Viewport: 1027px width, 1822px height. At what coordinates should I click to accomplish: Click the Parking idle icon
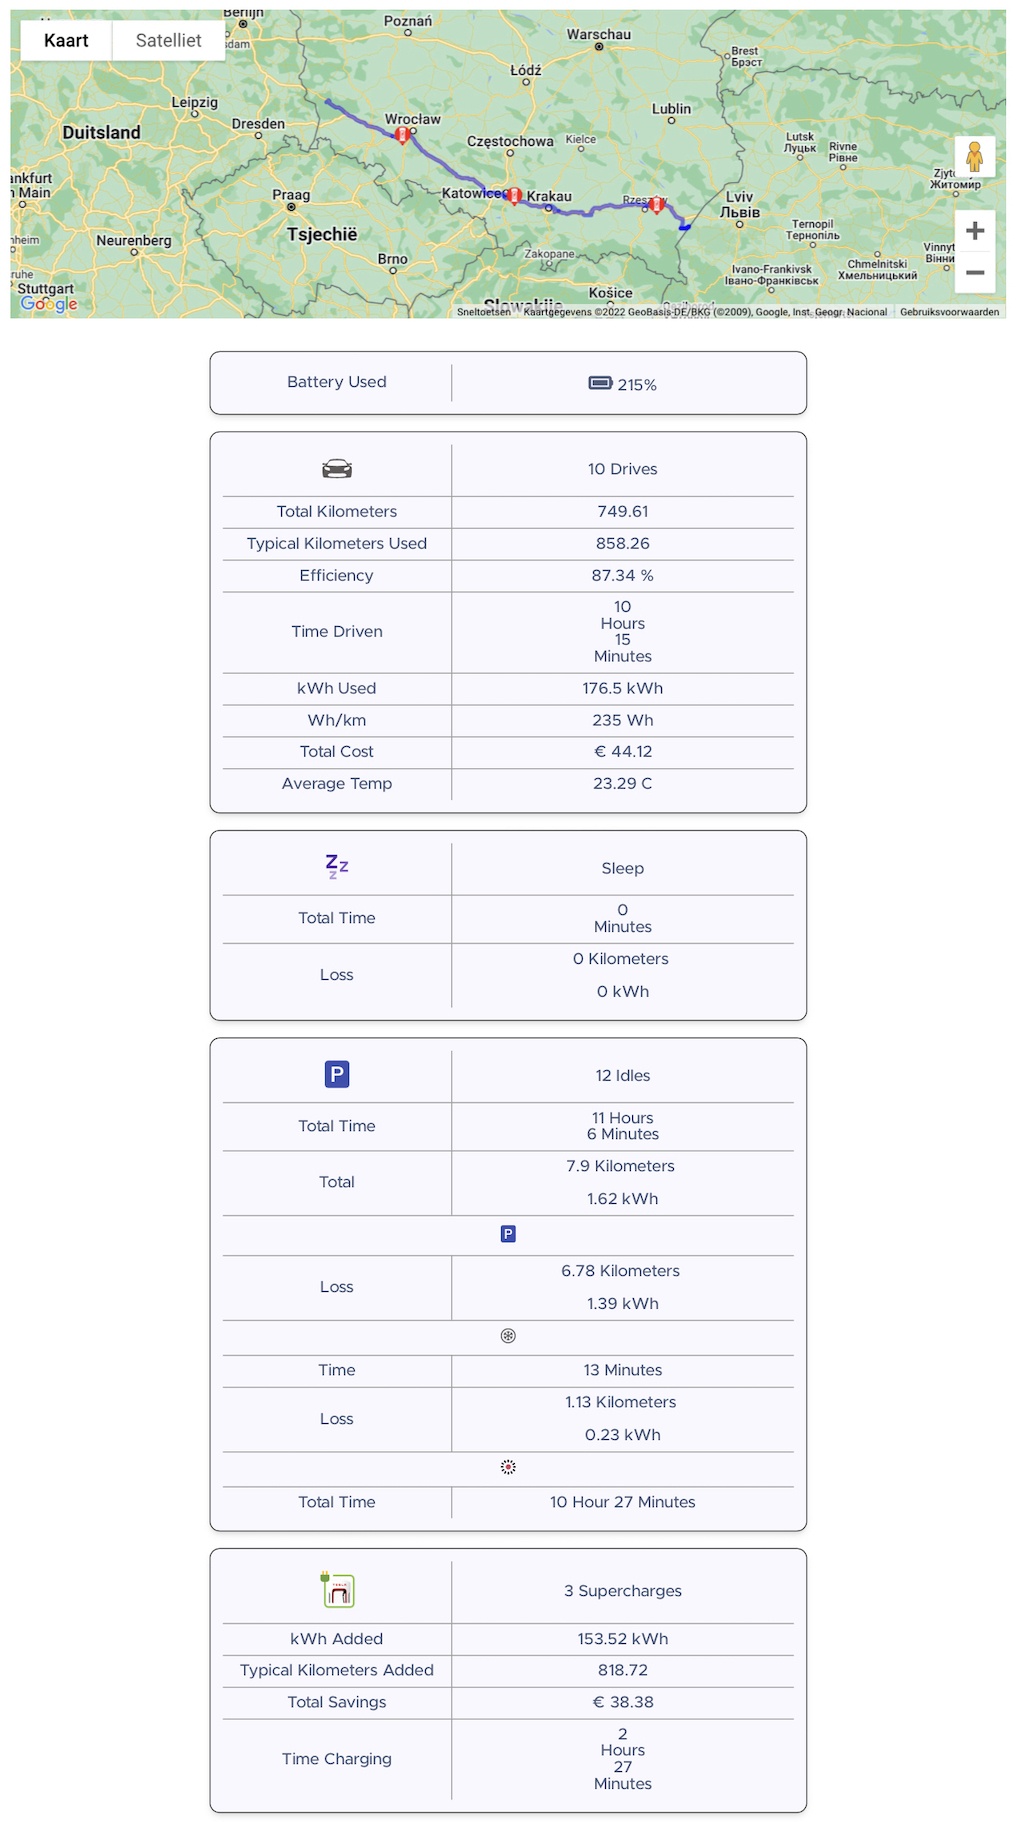click(336, 1073)
